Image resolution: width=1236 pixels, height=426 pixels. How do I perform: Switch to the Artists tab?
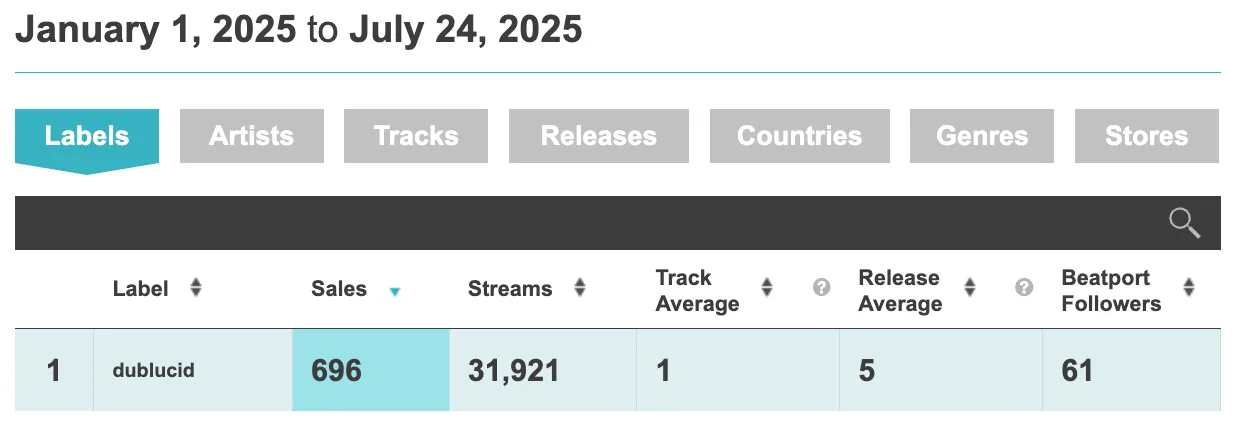252,136
